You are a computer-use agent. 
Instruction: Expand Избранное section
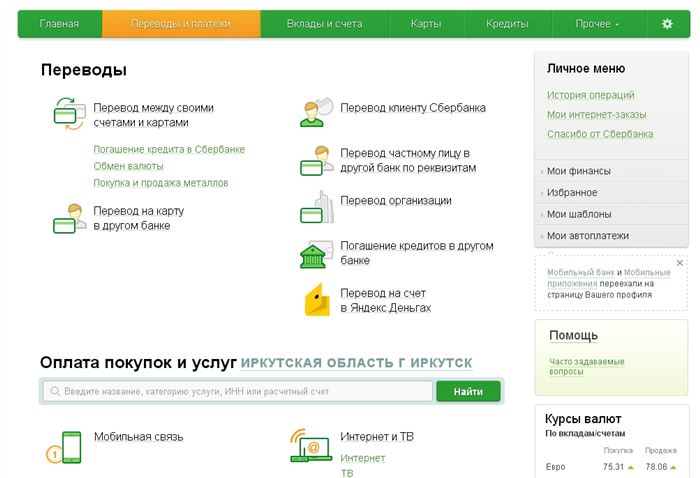(x=611, y=192)
